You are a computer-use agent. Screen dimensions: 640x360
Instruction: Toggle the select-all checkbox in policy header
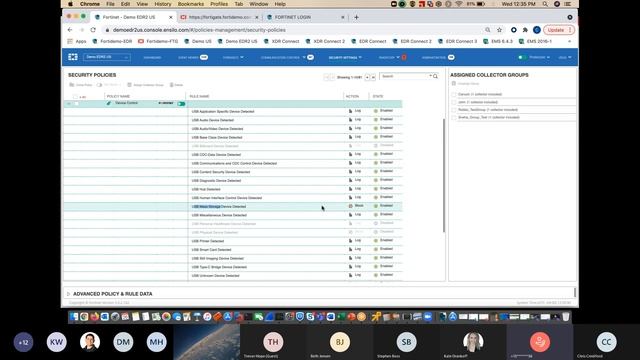click(75, 97)
